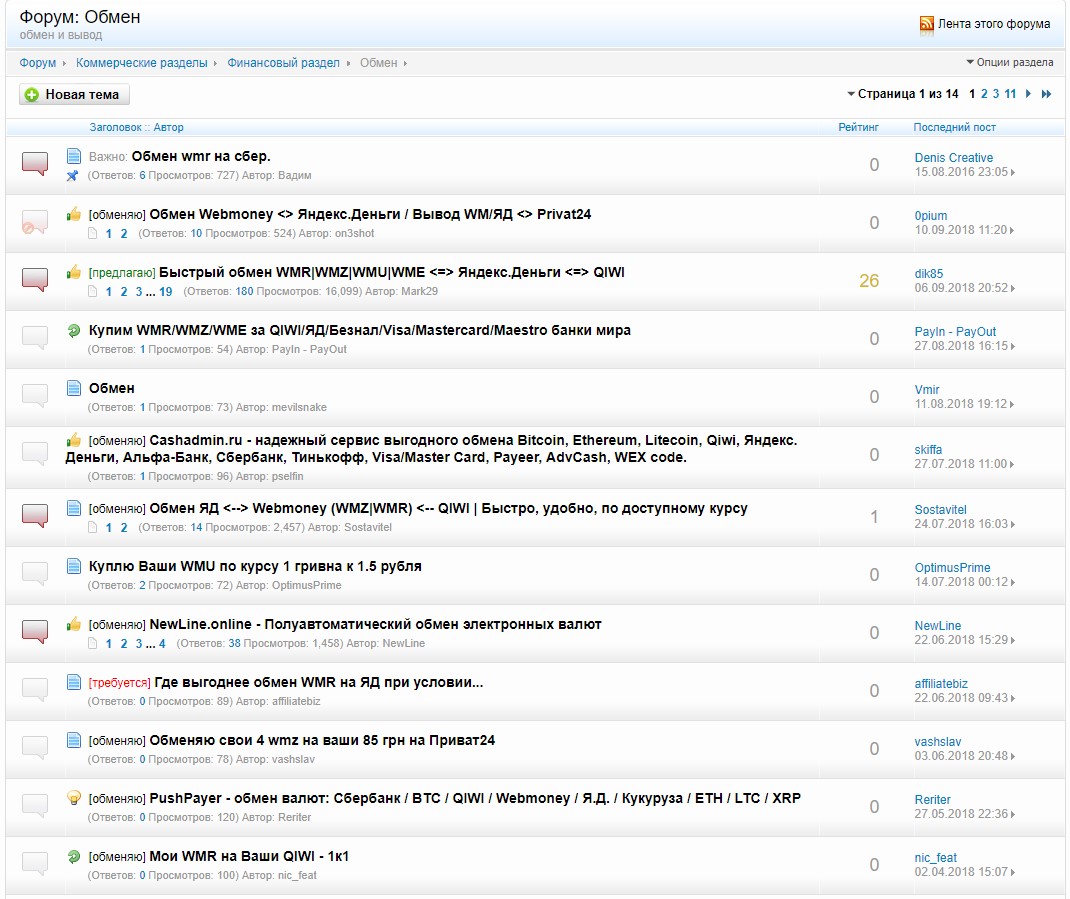
Task: Open page 4 of NewLine.online thread
Action: click(162, 644)
